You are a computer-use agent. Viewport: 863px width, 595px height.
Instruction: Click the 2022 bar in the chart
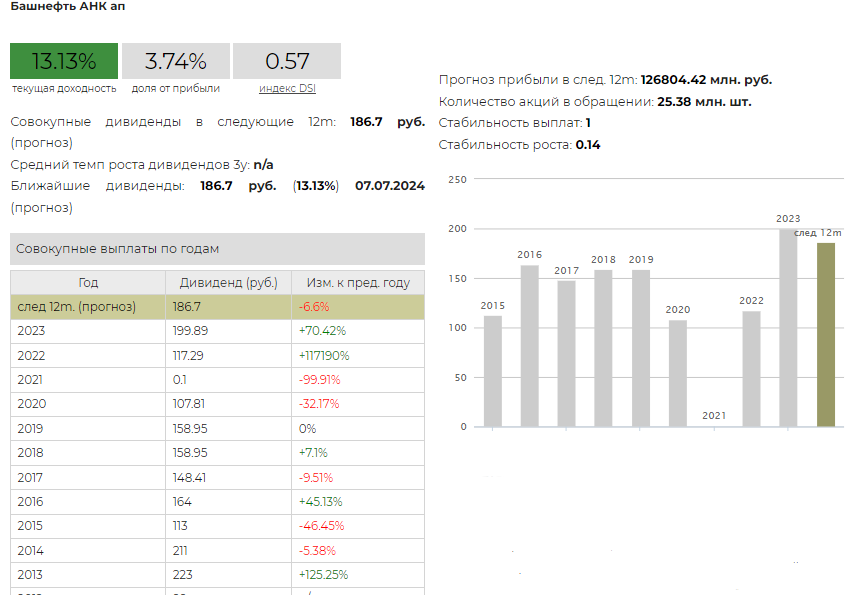[x=751, y=369]
